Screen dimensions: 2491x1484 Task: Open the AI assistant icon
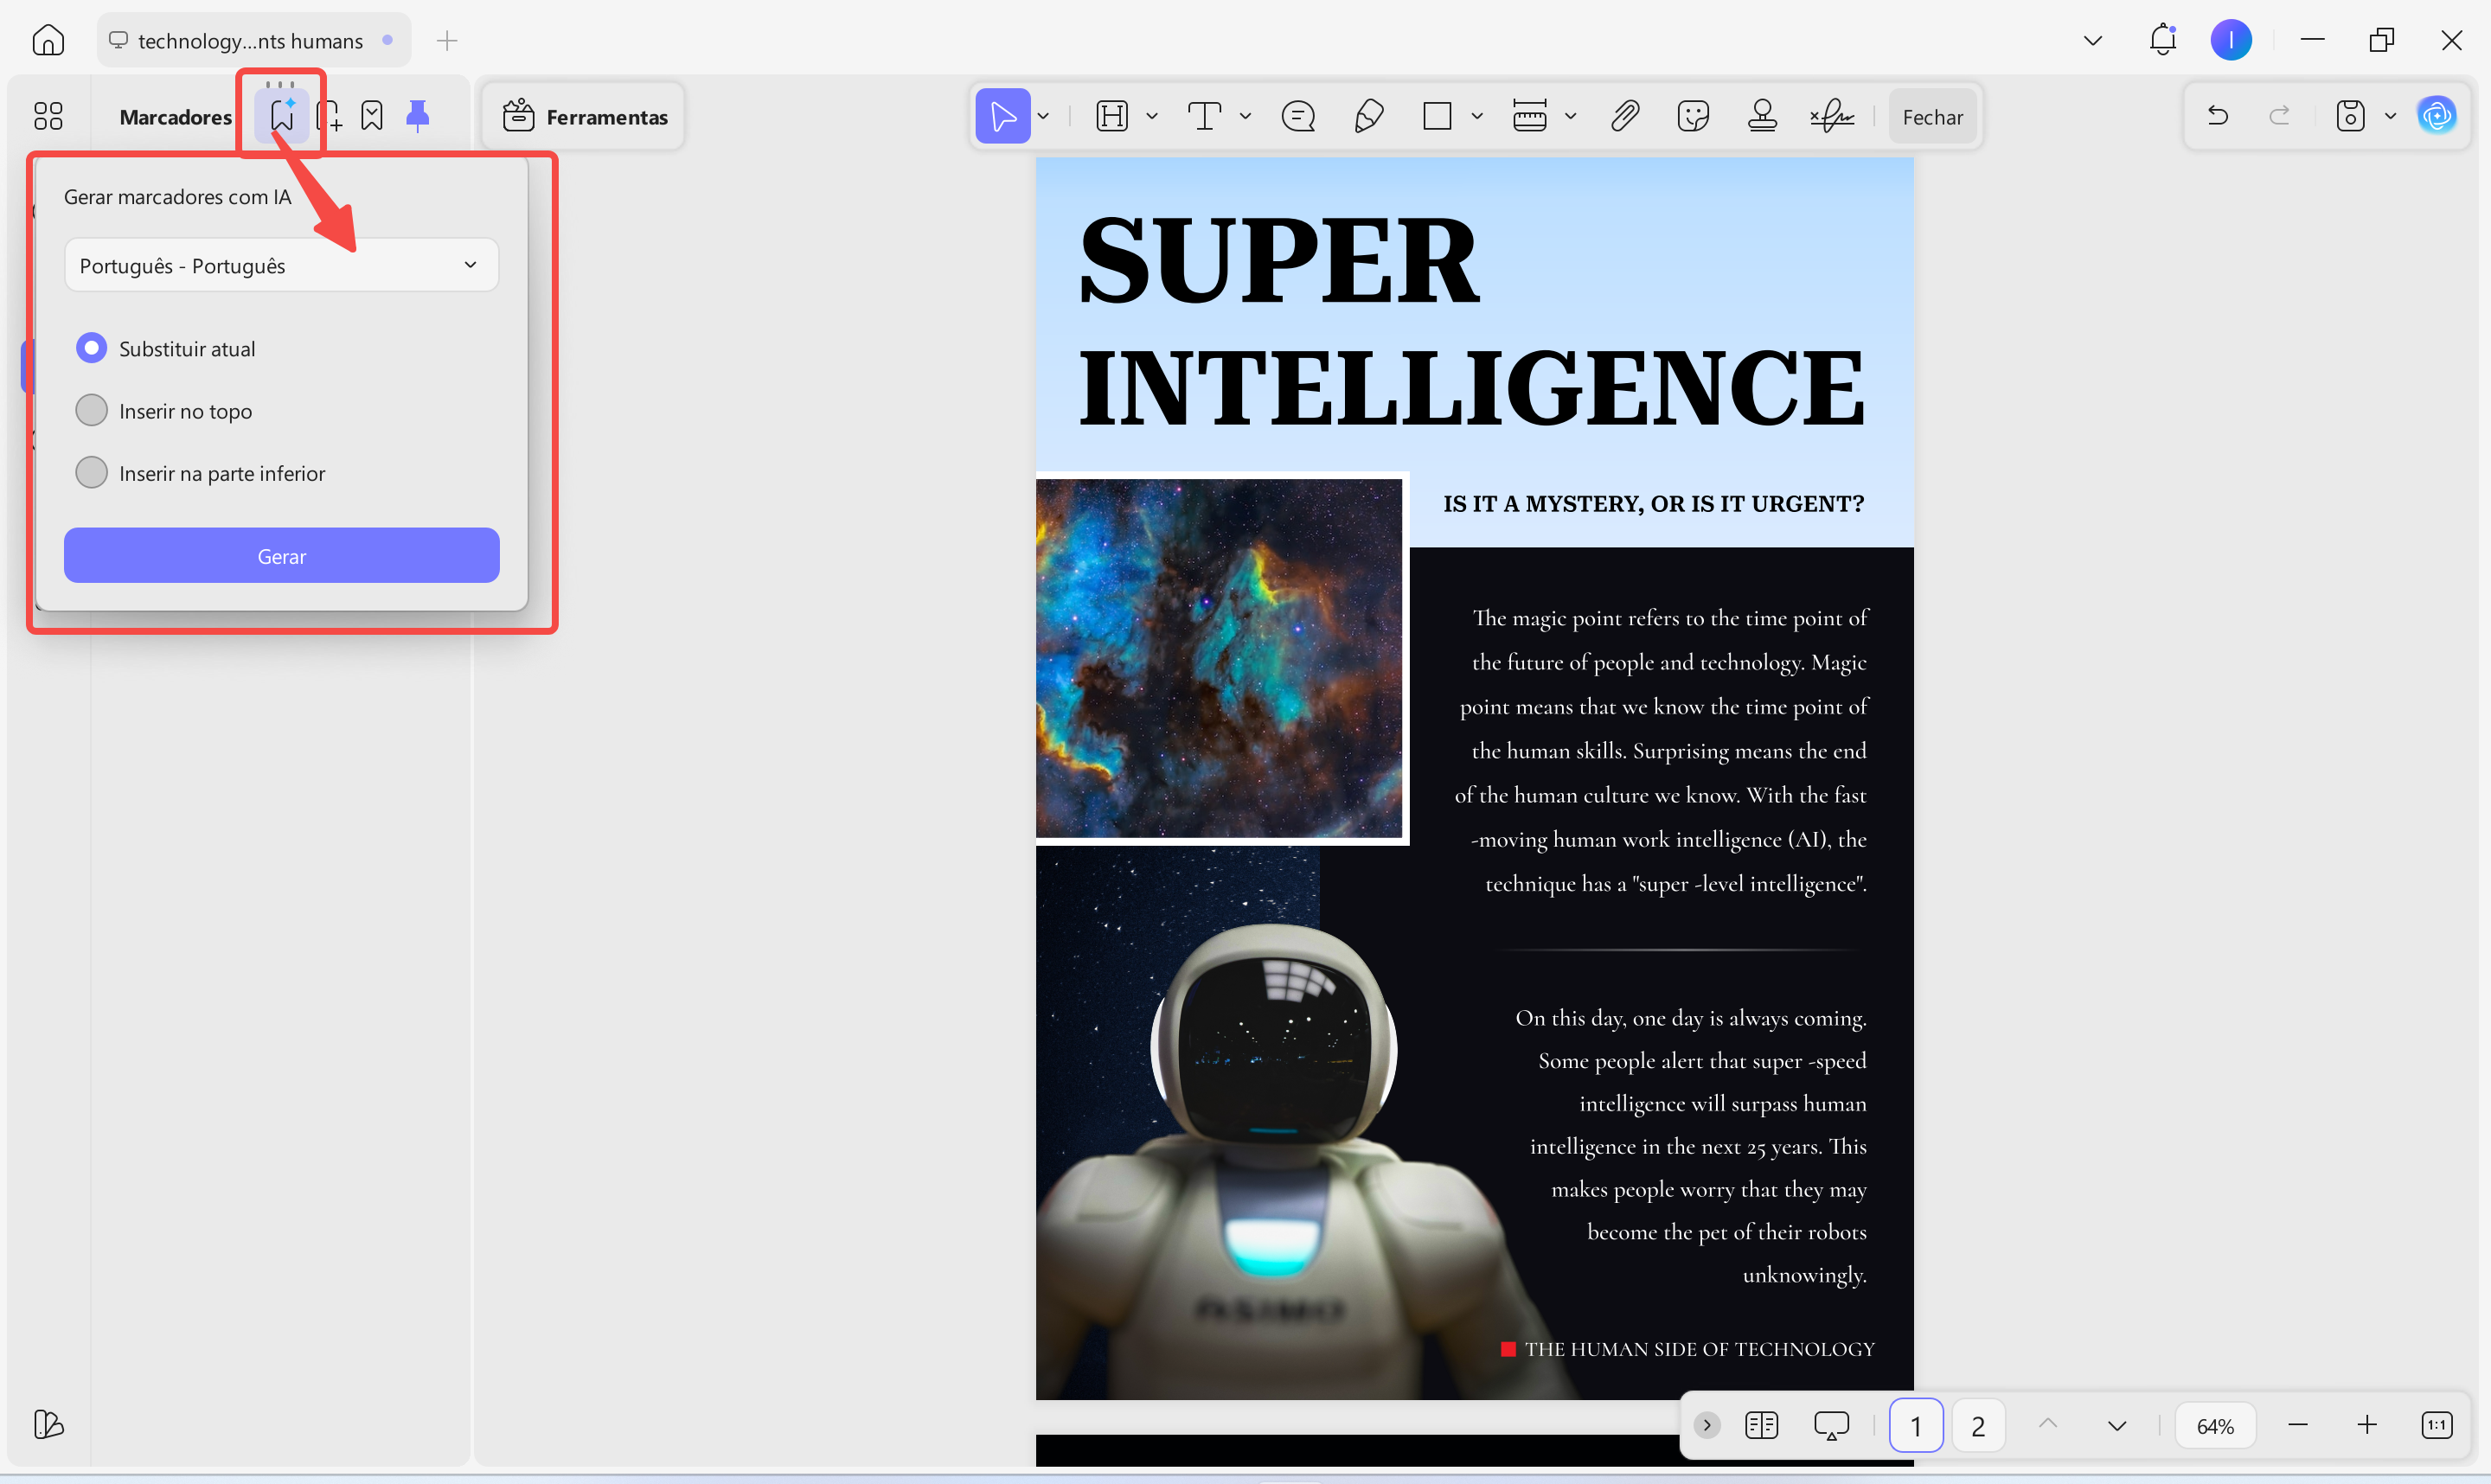[2437, 116]
